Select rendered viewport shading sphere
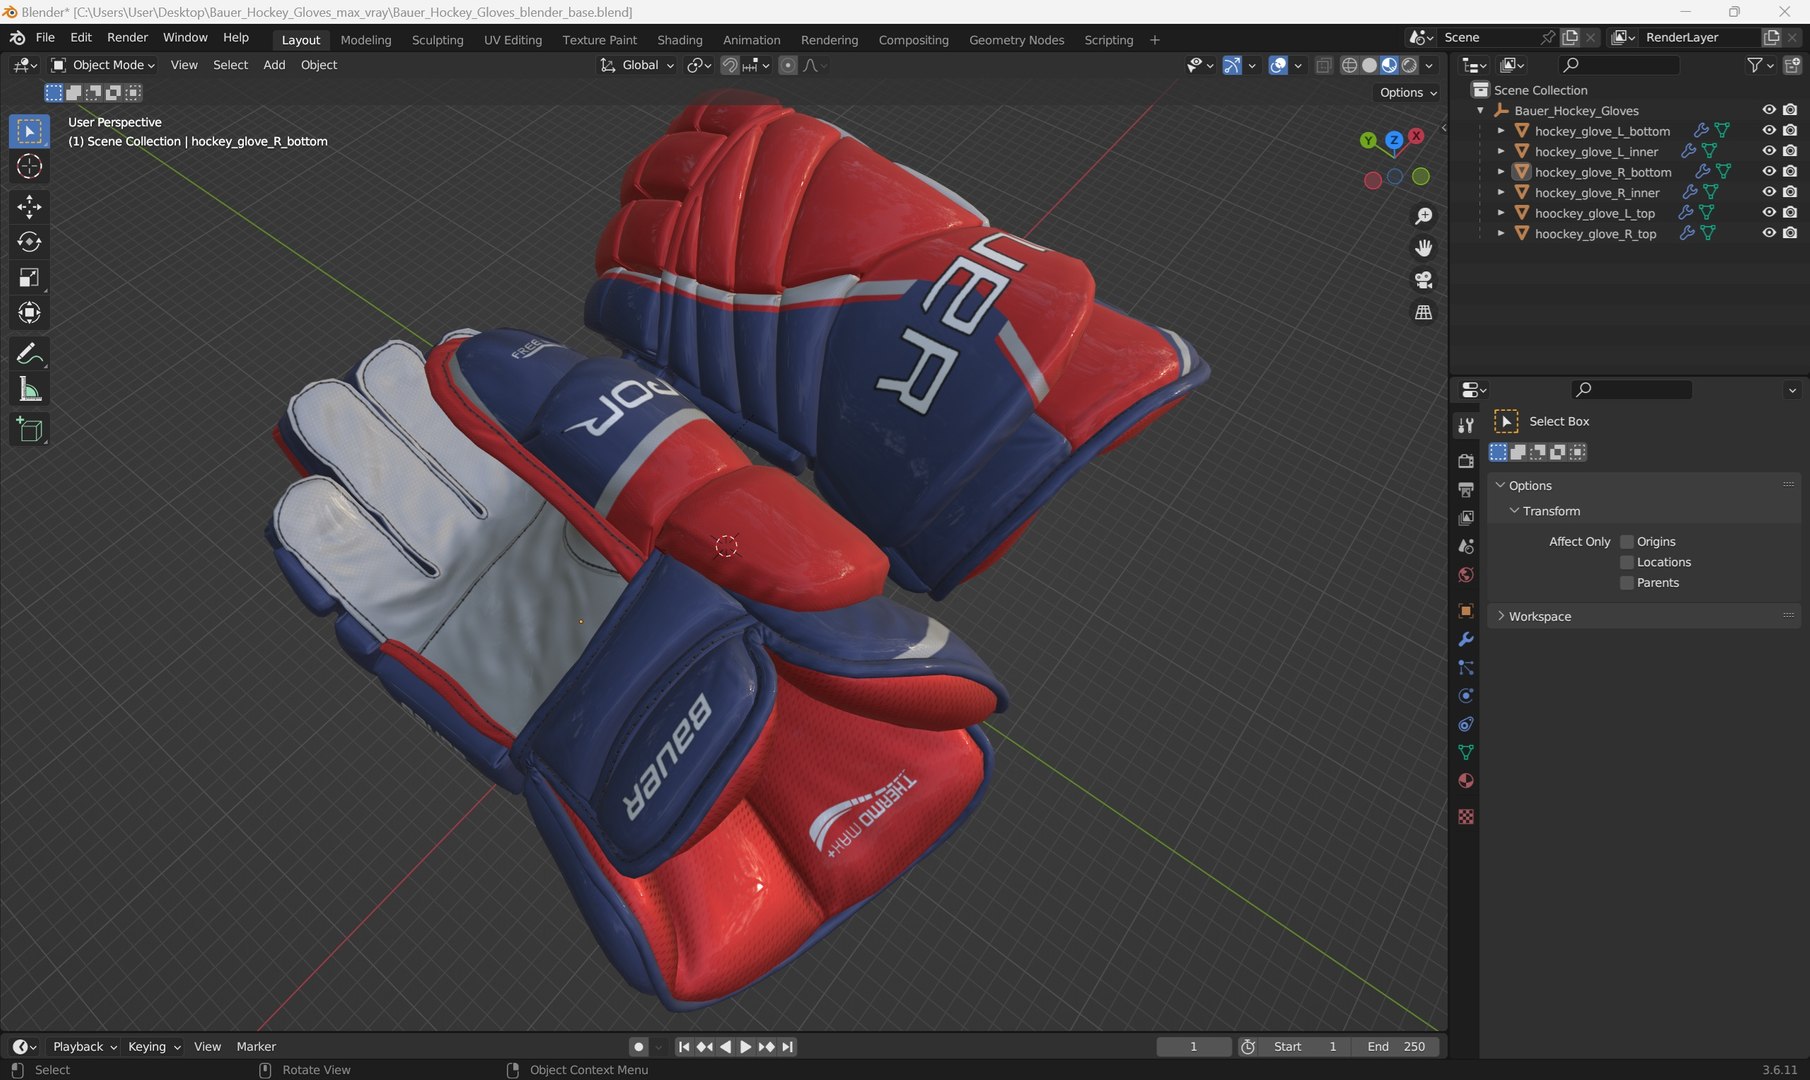 coord(1409,65)
